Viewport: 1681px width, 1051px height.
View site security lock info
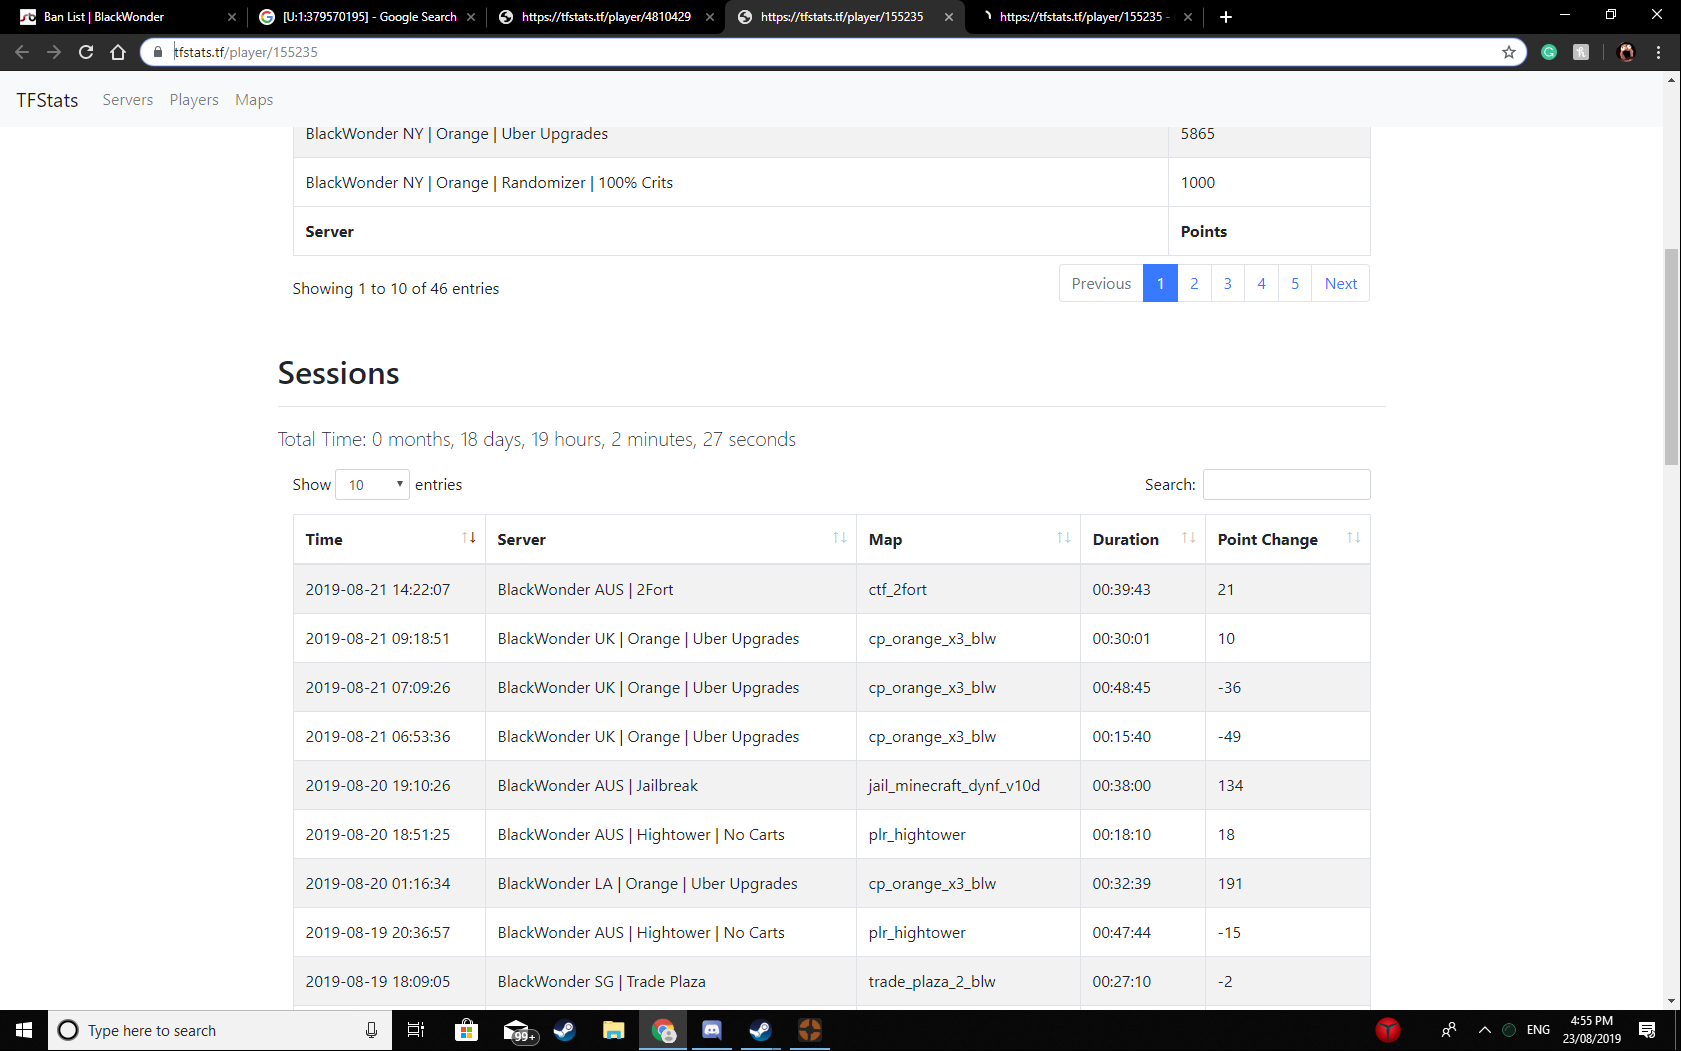[157, 52]
